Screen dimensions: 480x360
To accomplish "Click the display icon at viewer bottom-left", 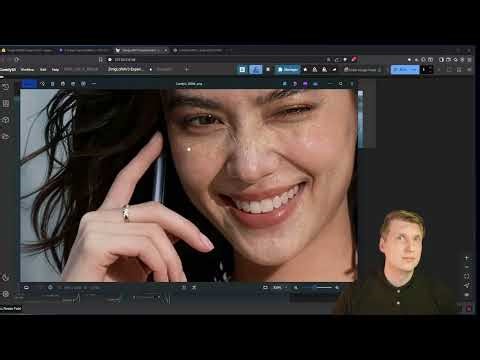I will click(x=26, y=287).
